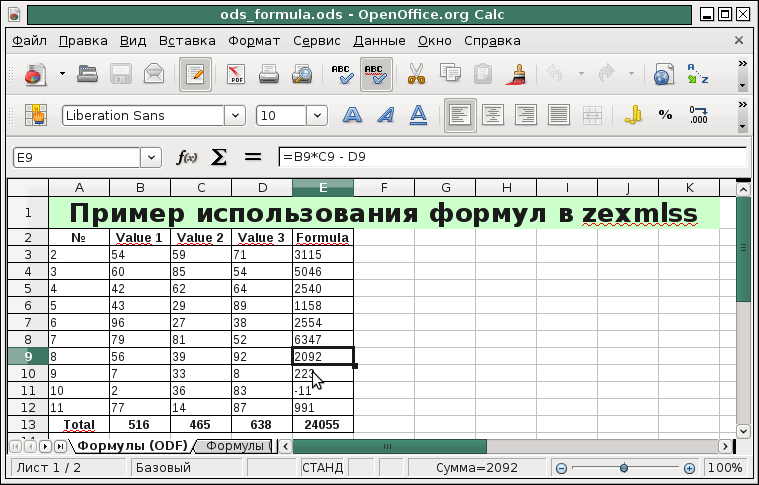The image size is (759, 485).
Task: Click the Hyperlink globe icon
Action: (x=664, y=74)
